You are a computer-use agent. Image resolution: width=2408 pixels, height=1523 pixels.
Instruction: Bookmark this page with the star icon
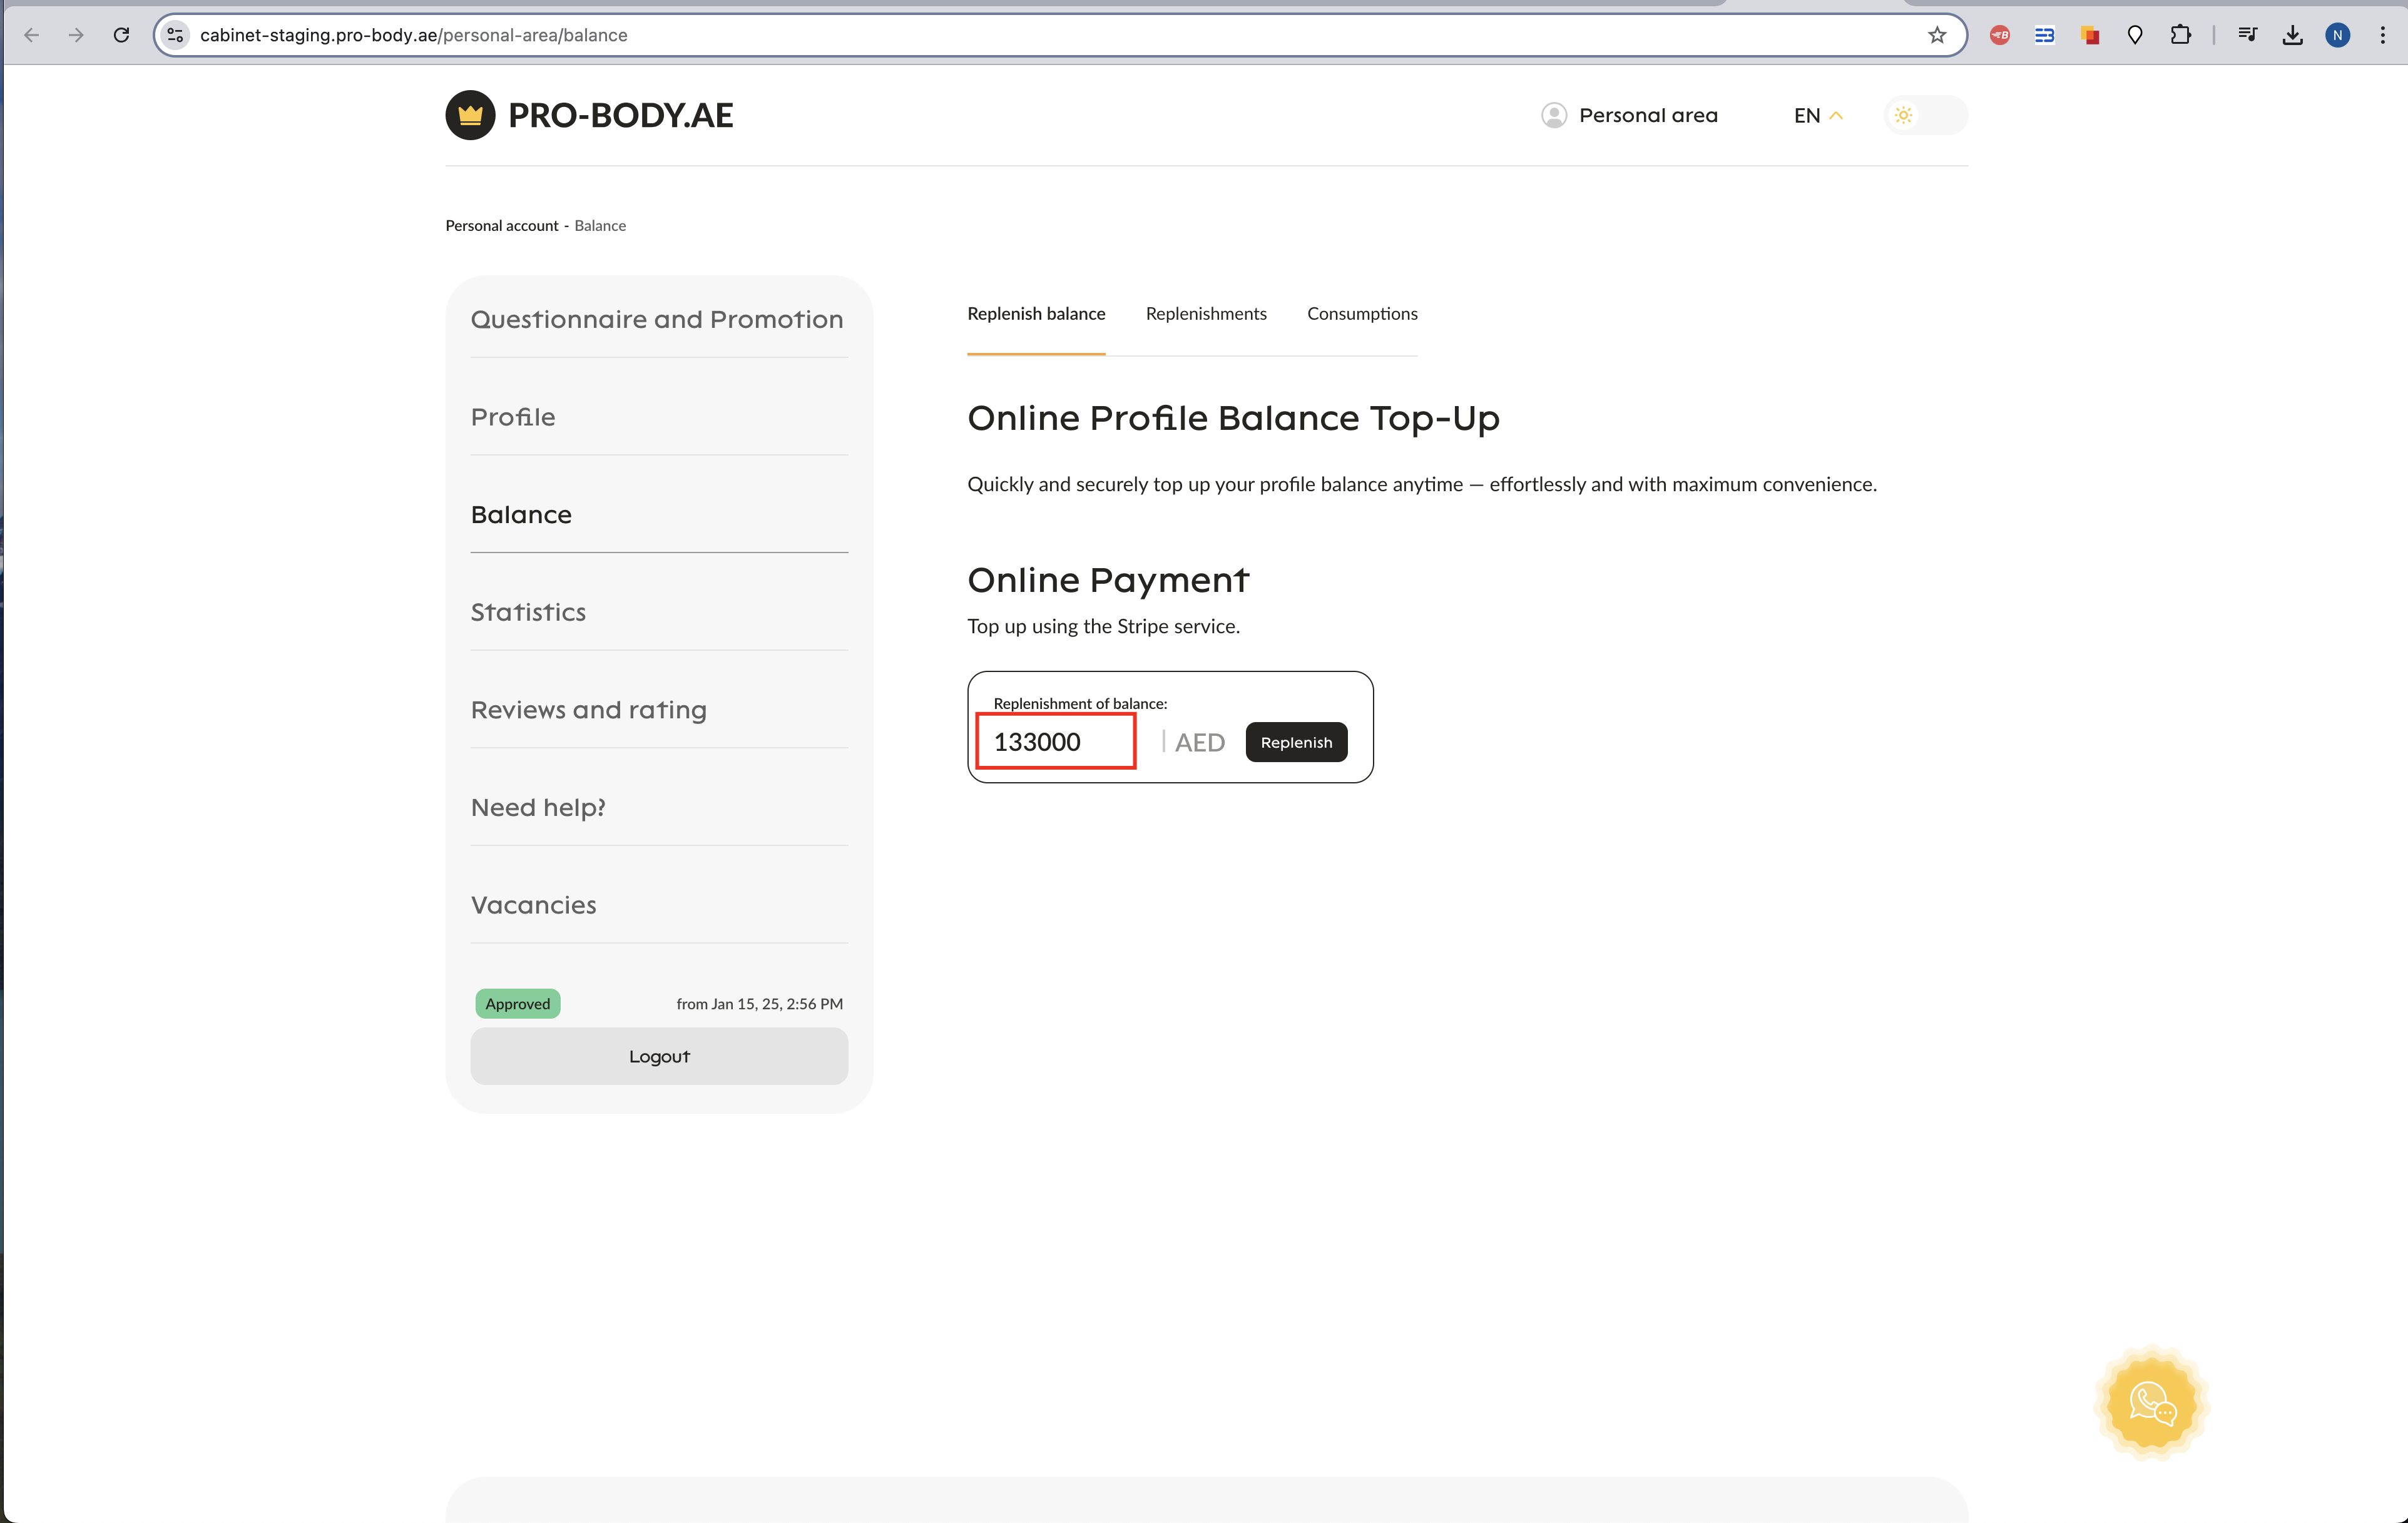pyautogui.click(x=1936, y=35)
